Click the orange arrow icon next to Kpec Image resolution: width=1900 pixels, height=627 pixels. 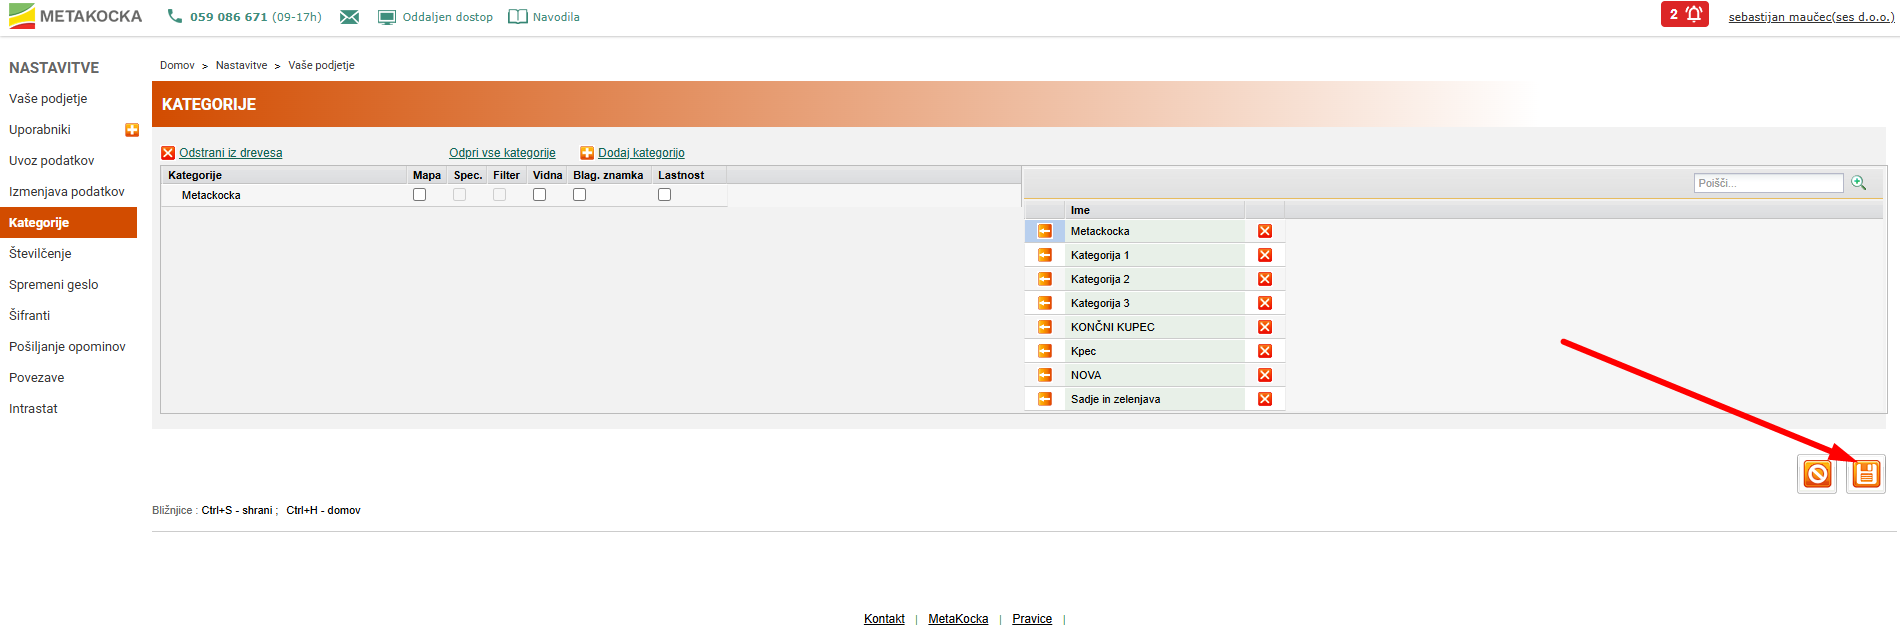[x=1044, y=351]
